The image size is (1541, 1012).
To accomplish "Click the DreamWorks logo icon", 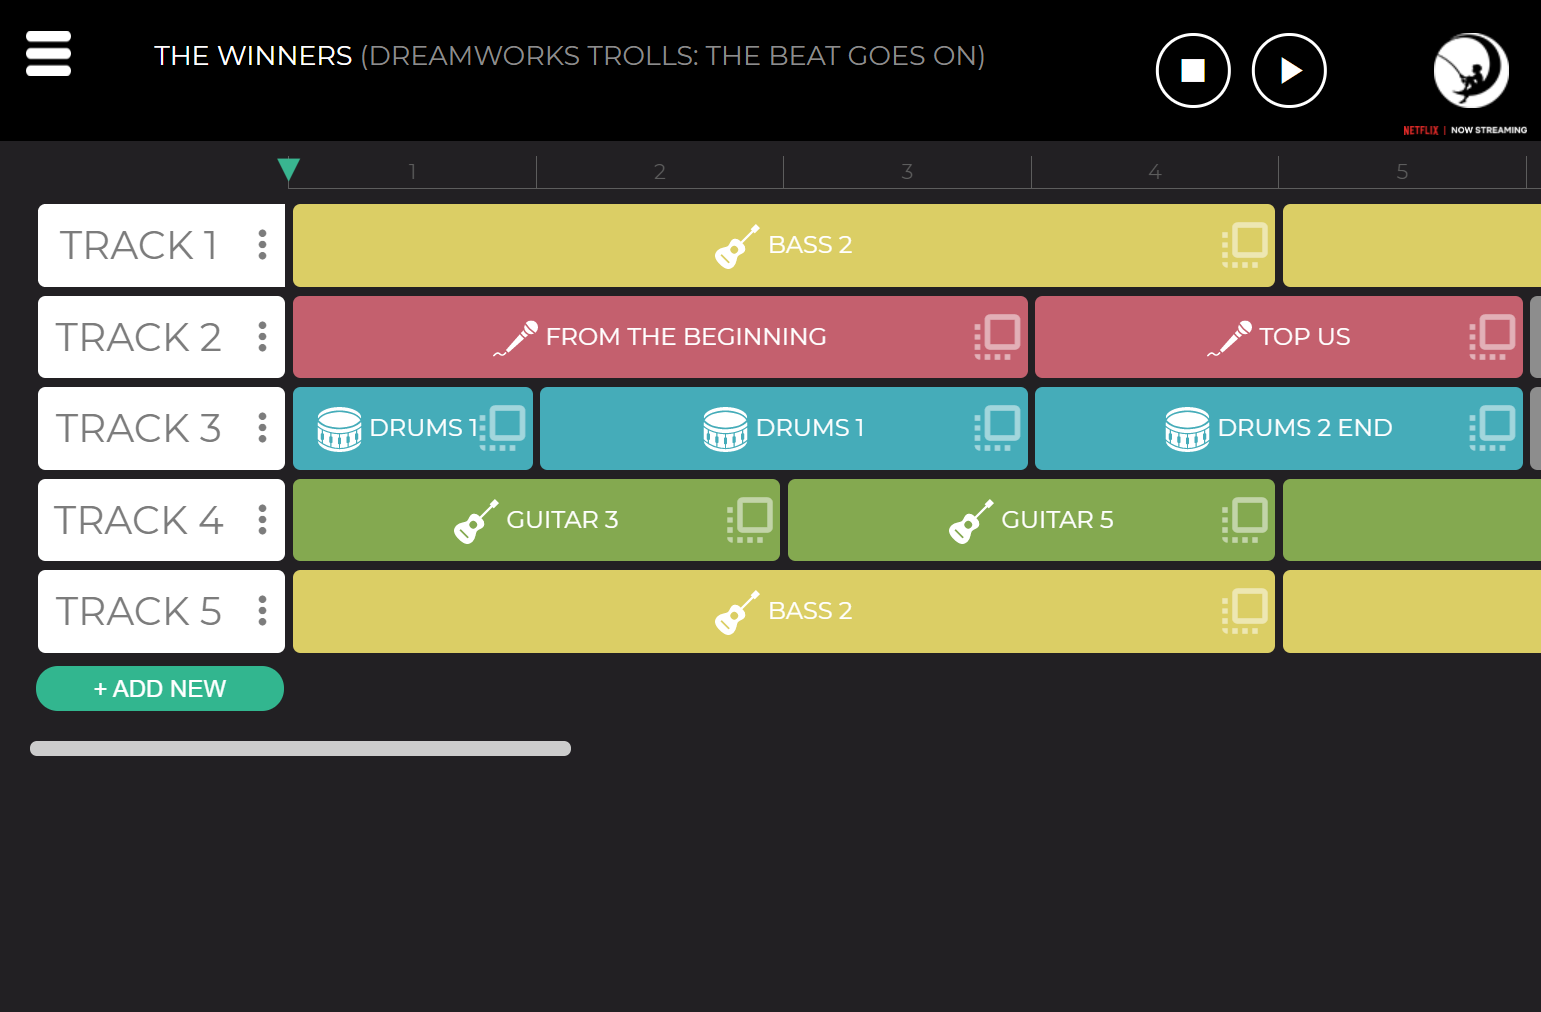I will (1471, 70).
